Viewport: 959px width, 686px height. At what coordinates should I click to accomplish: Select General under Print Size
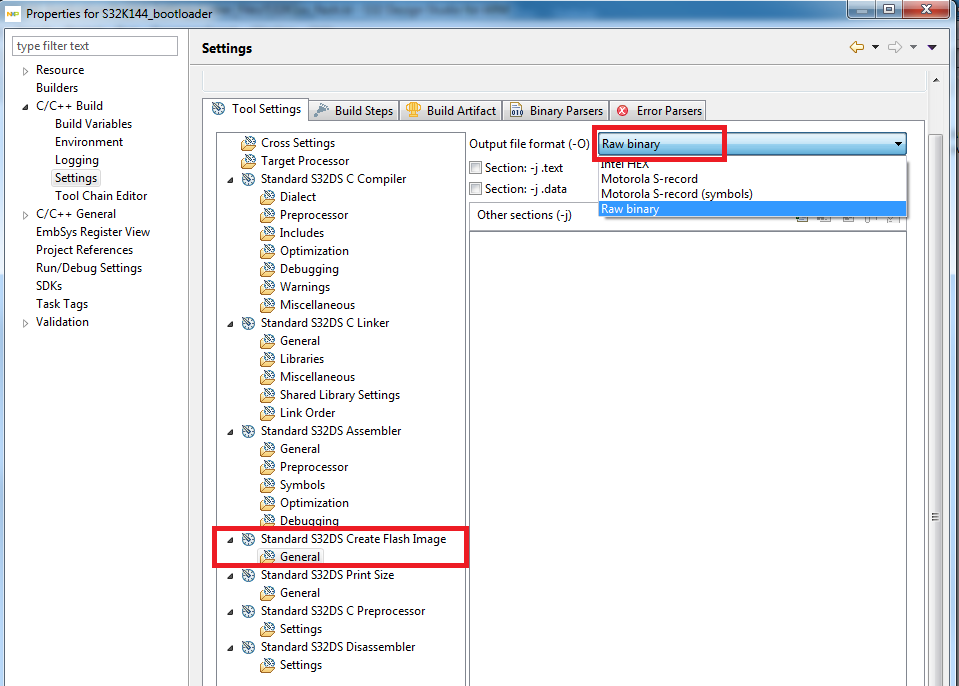click(x=300, y=593)
